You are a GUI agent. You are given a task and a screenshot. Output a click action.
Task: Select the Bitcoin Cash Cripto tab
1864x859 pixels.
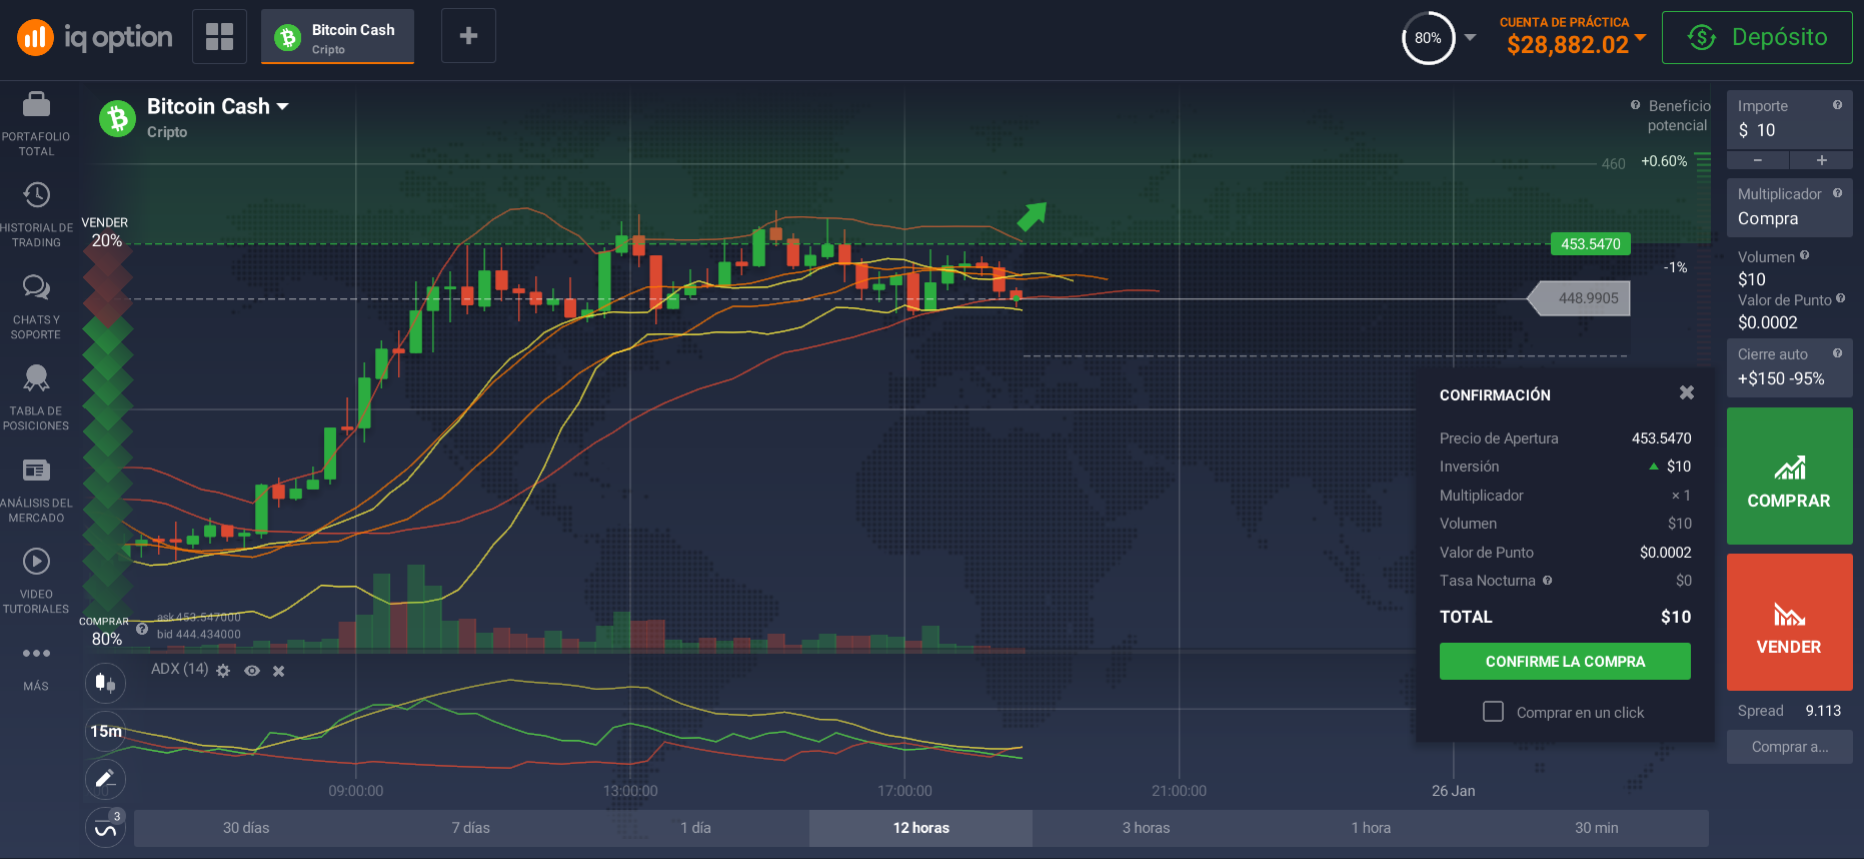[x=338, y=38]
